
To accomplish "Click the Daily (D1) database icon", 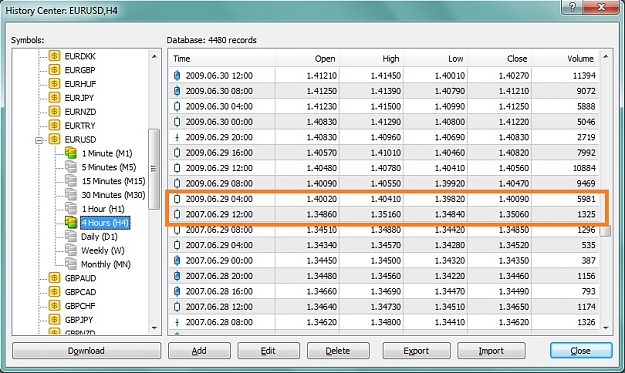I will pyautogui.click(x=71, y=236).
